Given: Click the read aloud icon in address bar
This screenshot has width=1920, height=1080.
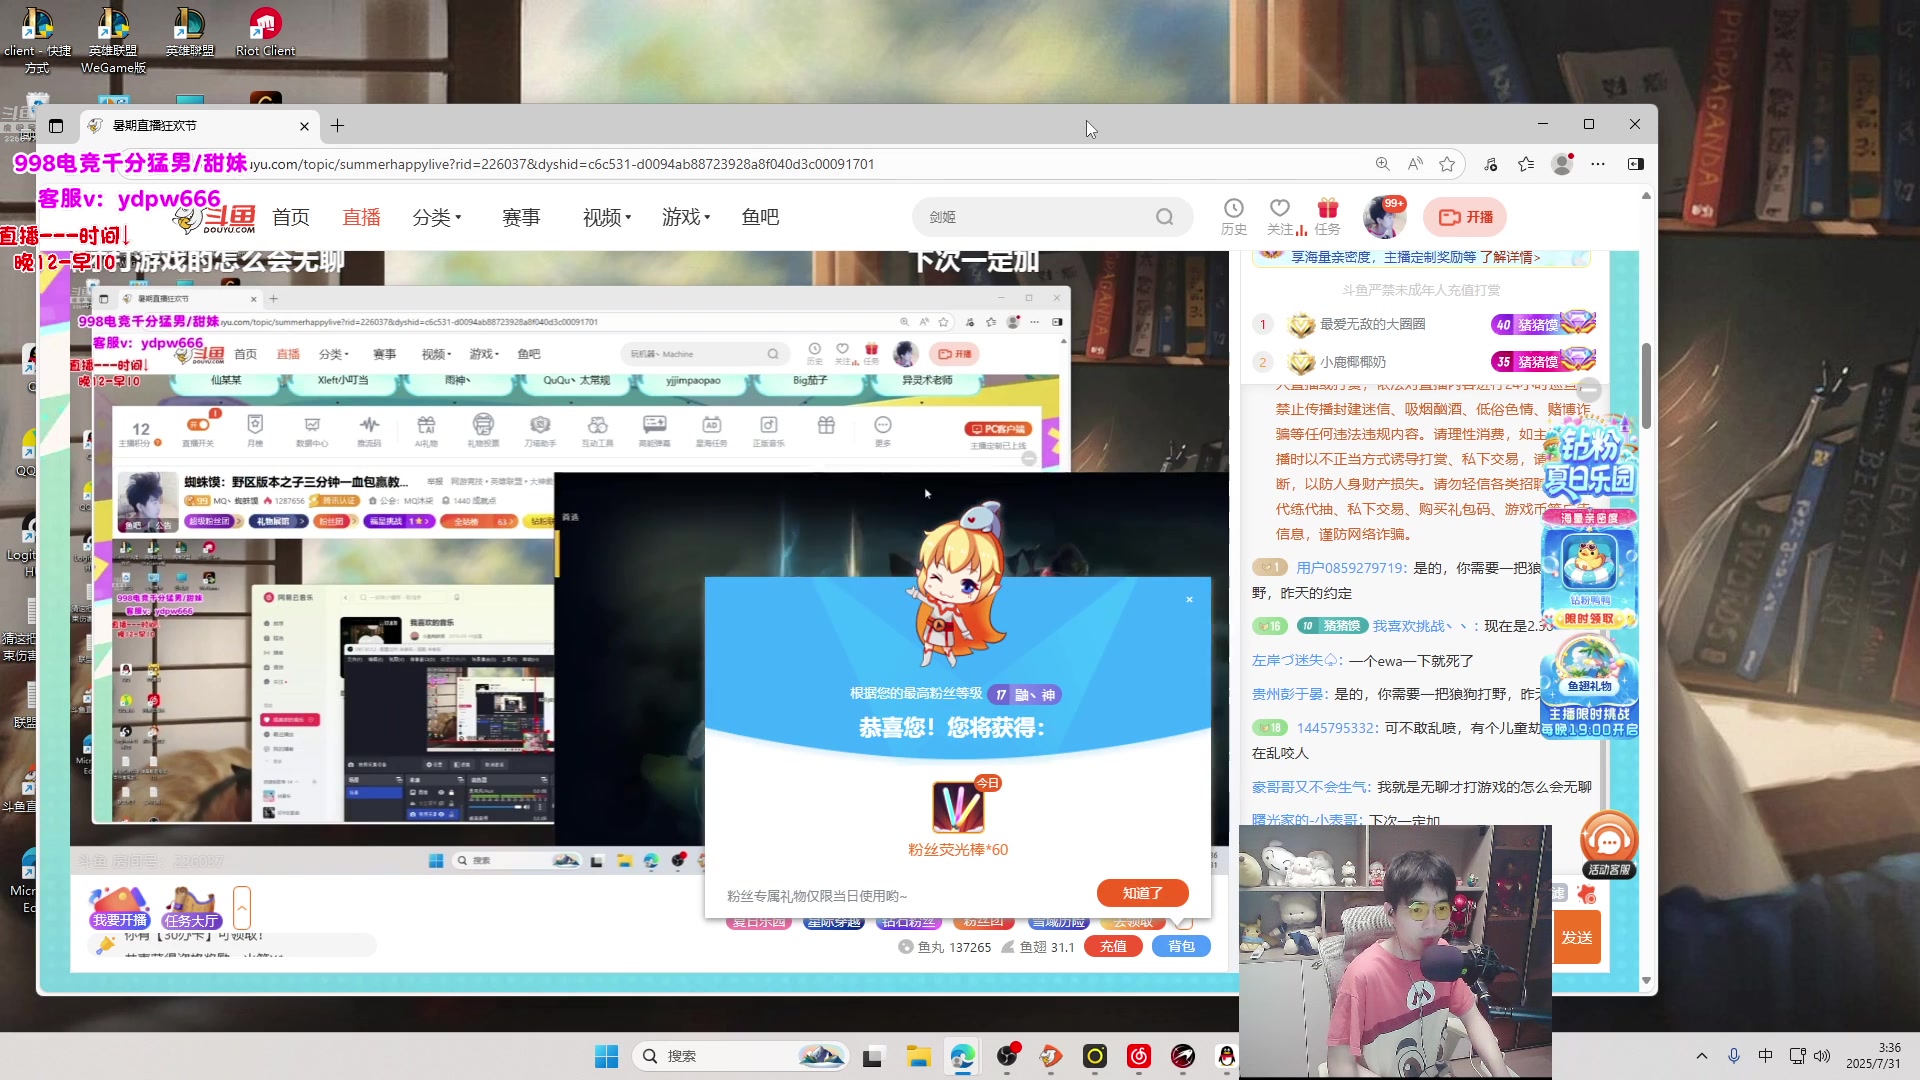Looking at the screenshot, I should pos(1415,164).
